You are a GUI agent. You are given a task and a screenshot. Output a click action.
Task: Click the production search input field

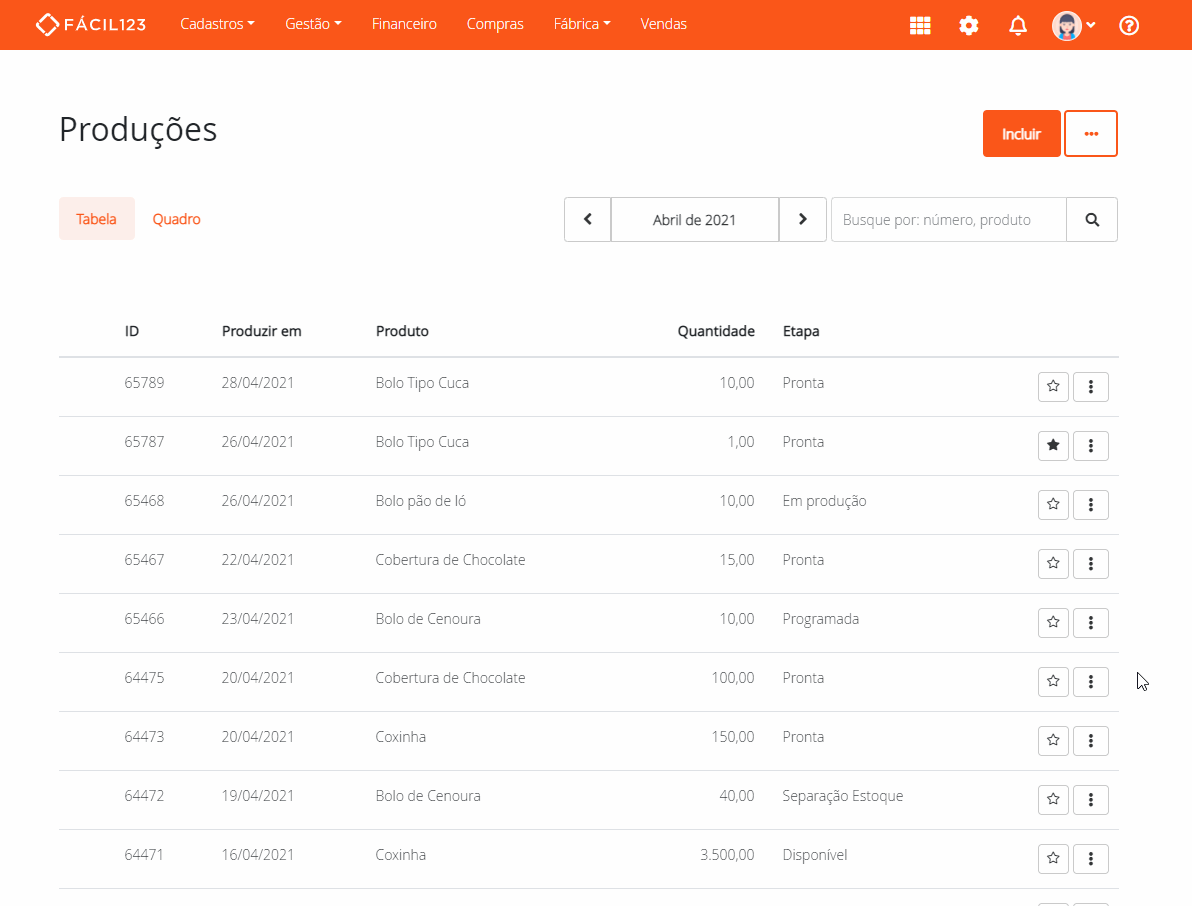tap(948, 220)
